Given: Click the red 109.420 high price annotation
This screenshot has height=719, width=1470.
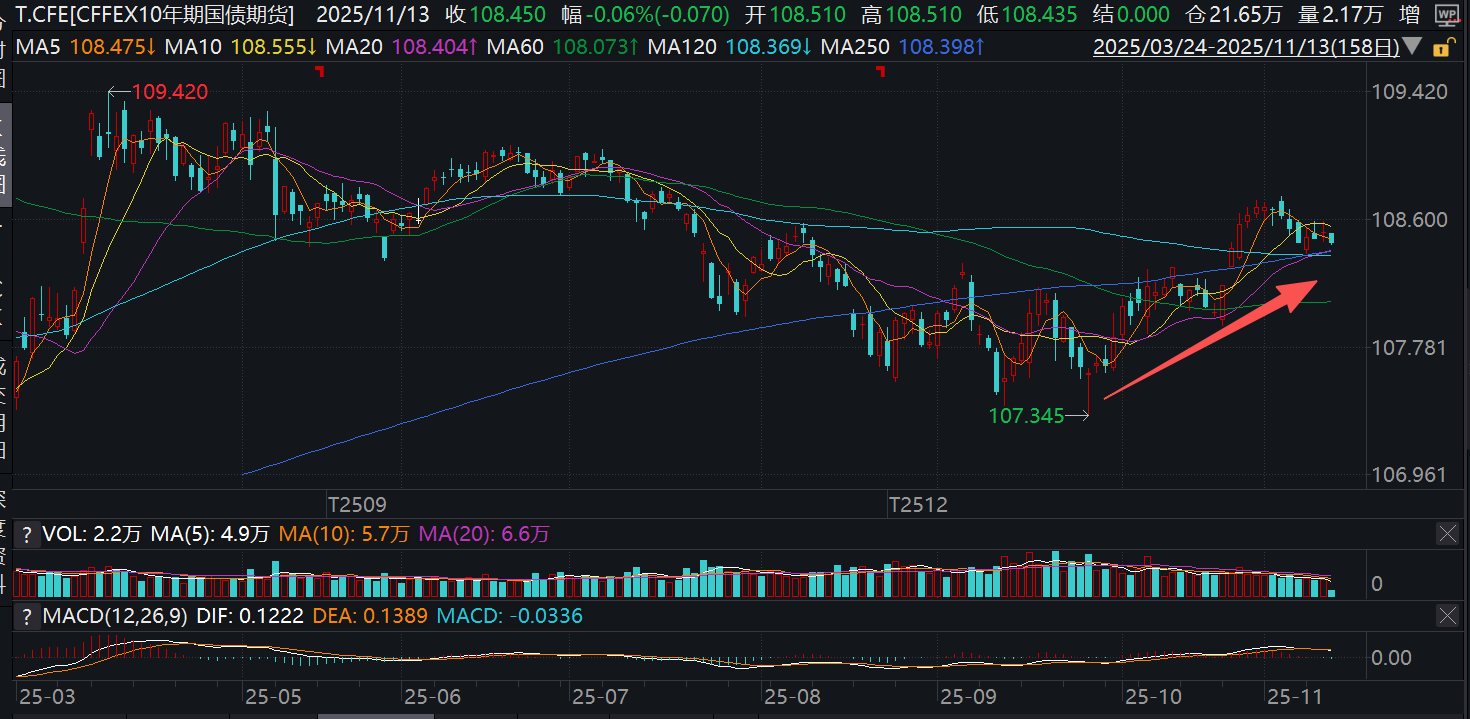Looking at the screenshot, I should click(x=170, y=92).
